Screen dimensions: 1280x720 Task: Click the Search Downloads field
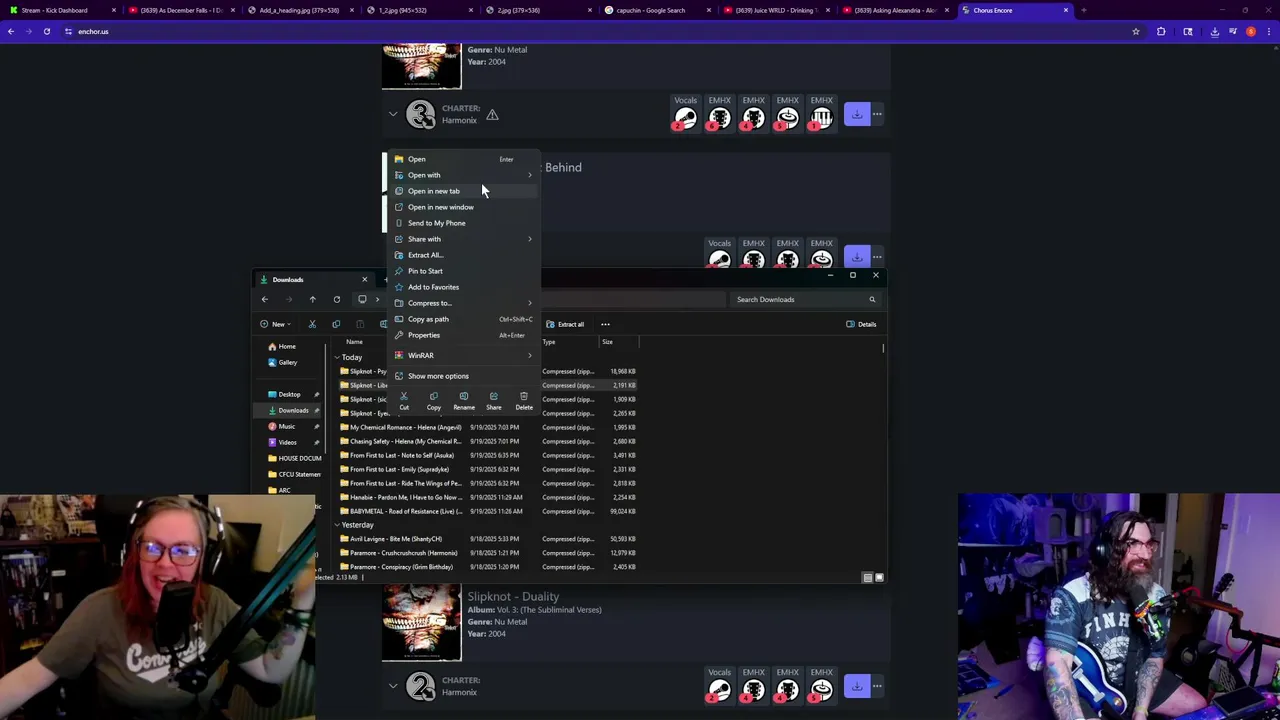tap(805, 299)
